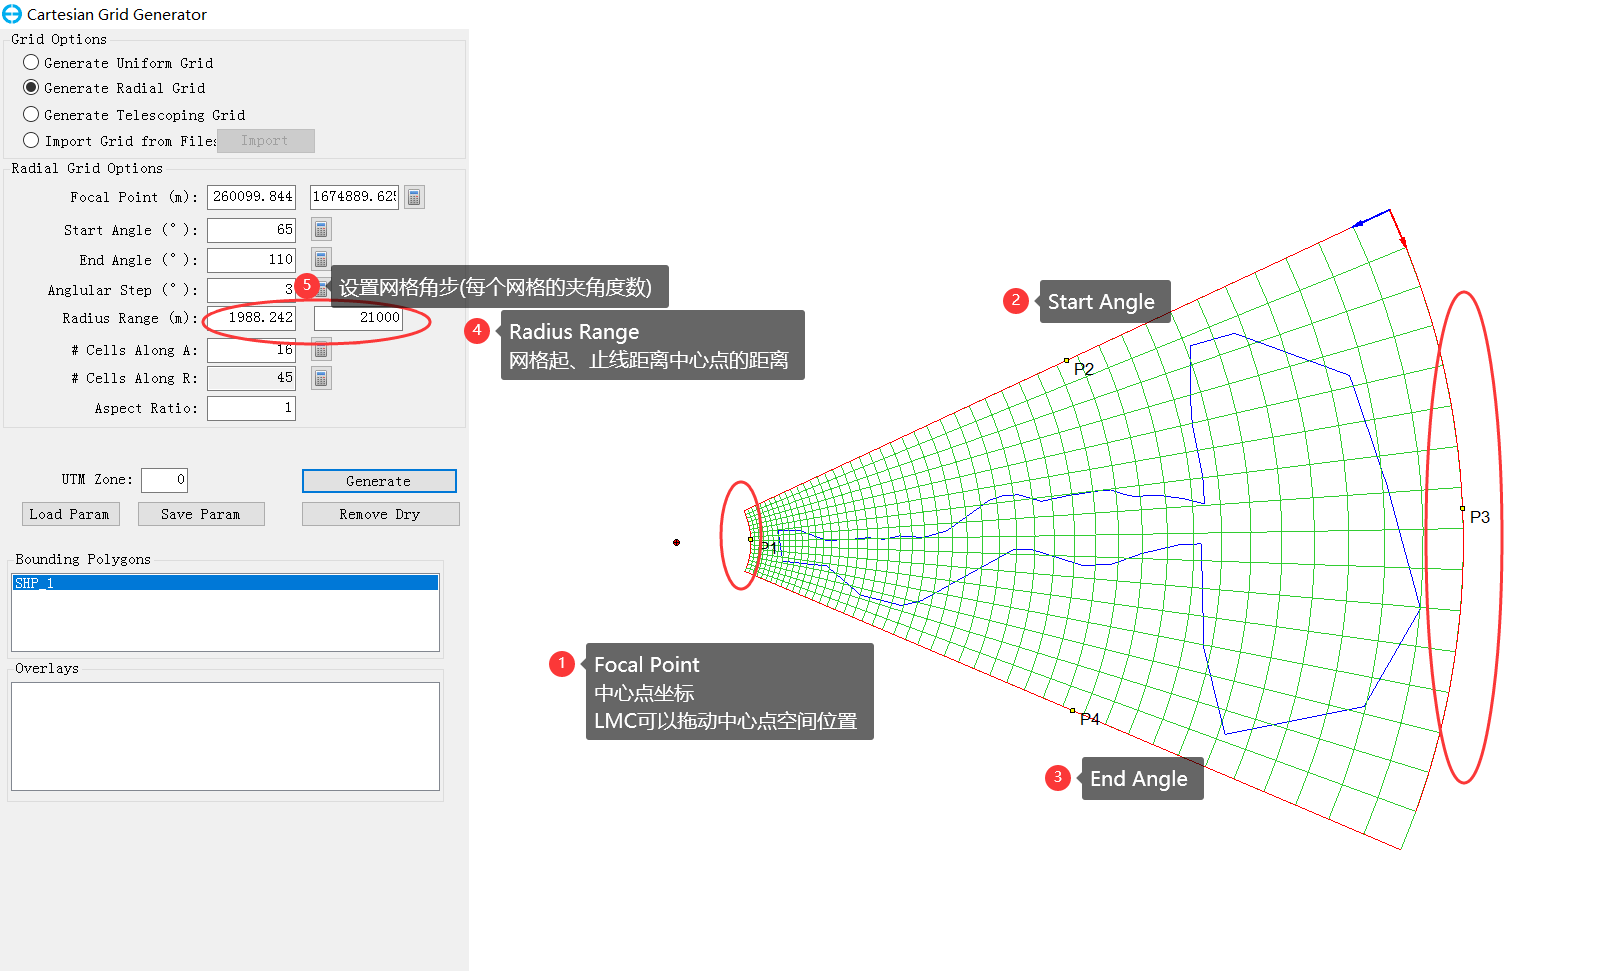The image size is (1607, 971).
Task: Click calculator icon beside Cells Along A
Action: click(x=321, y=350)
